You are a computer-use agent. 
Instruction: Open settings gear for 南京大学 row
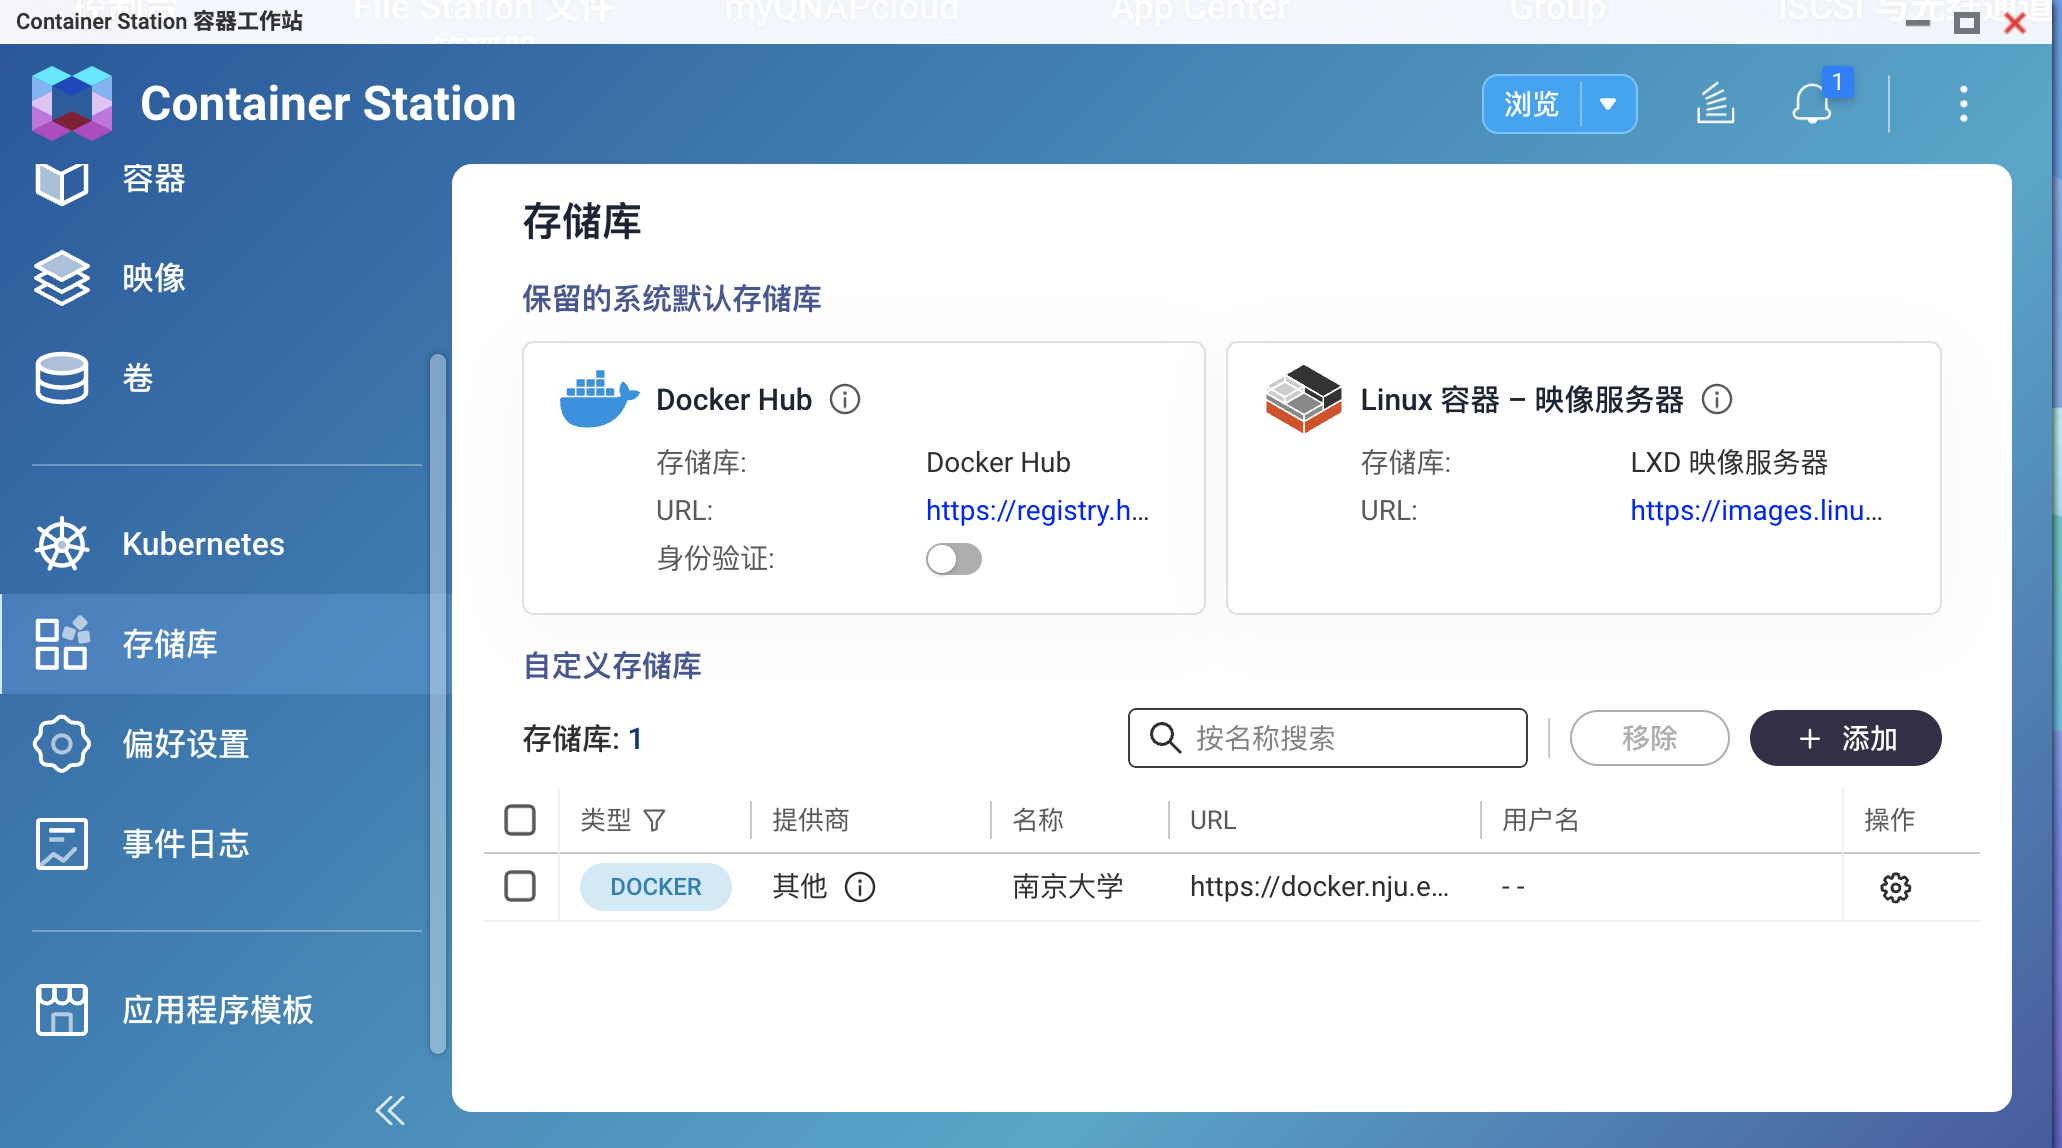click(1896, 887)
